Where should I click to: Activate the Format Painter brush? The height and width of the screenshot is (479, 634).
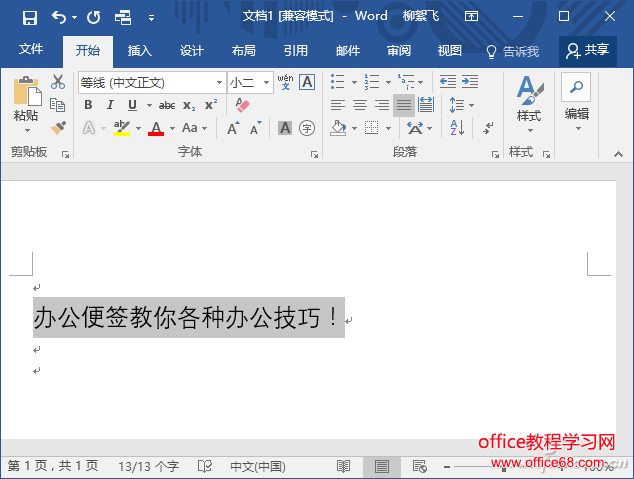(58, 128)
